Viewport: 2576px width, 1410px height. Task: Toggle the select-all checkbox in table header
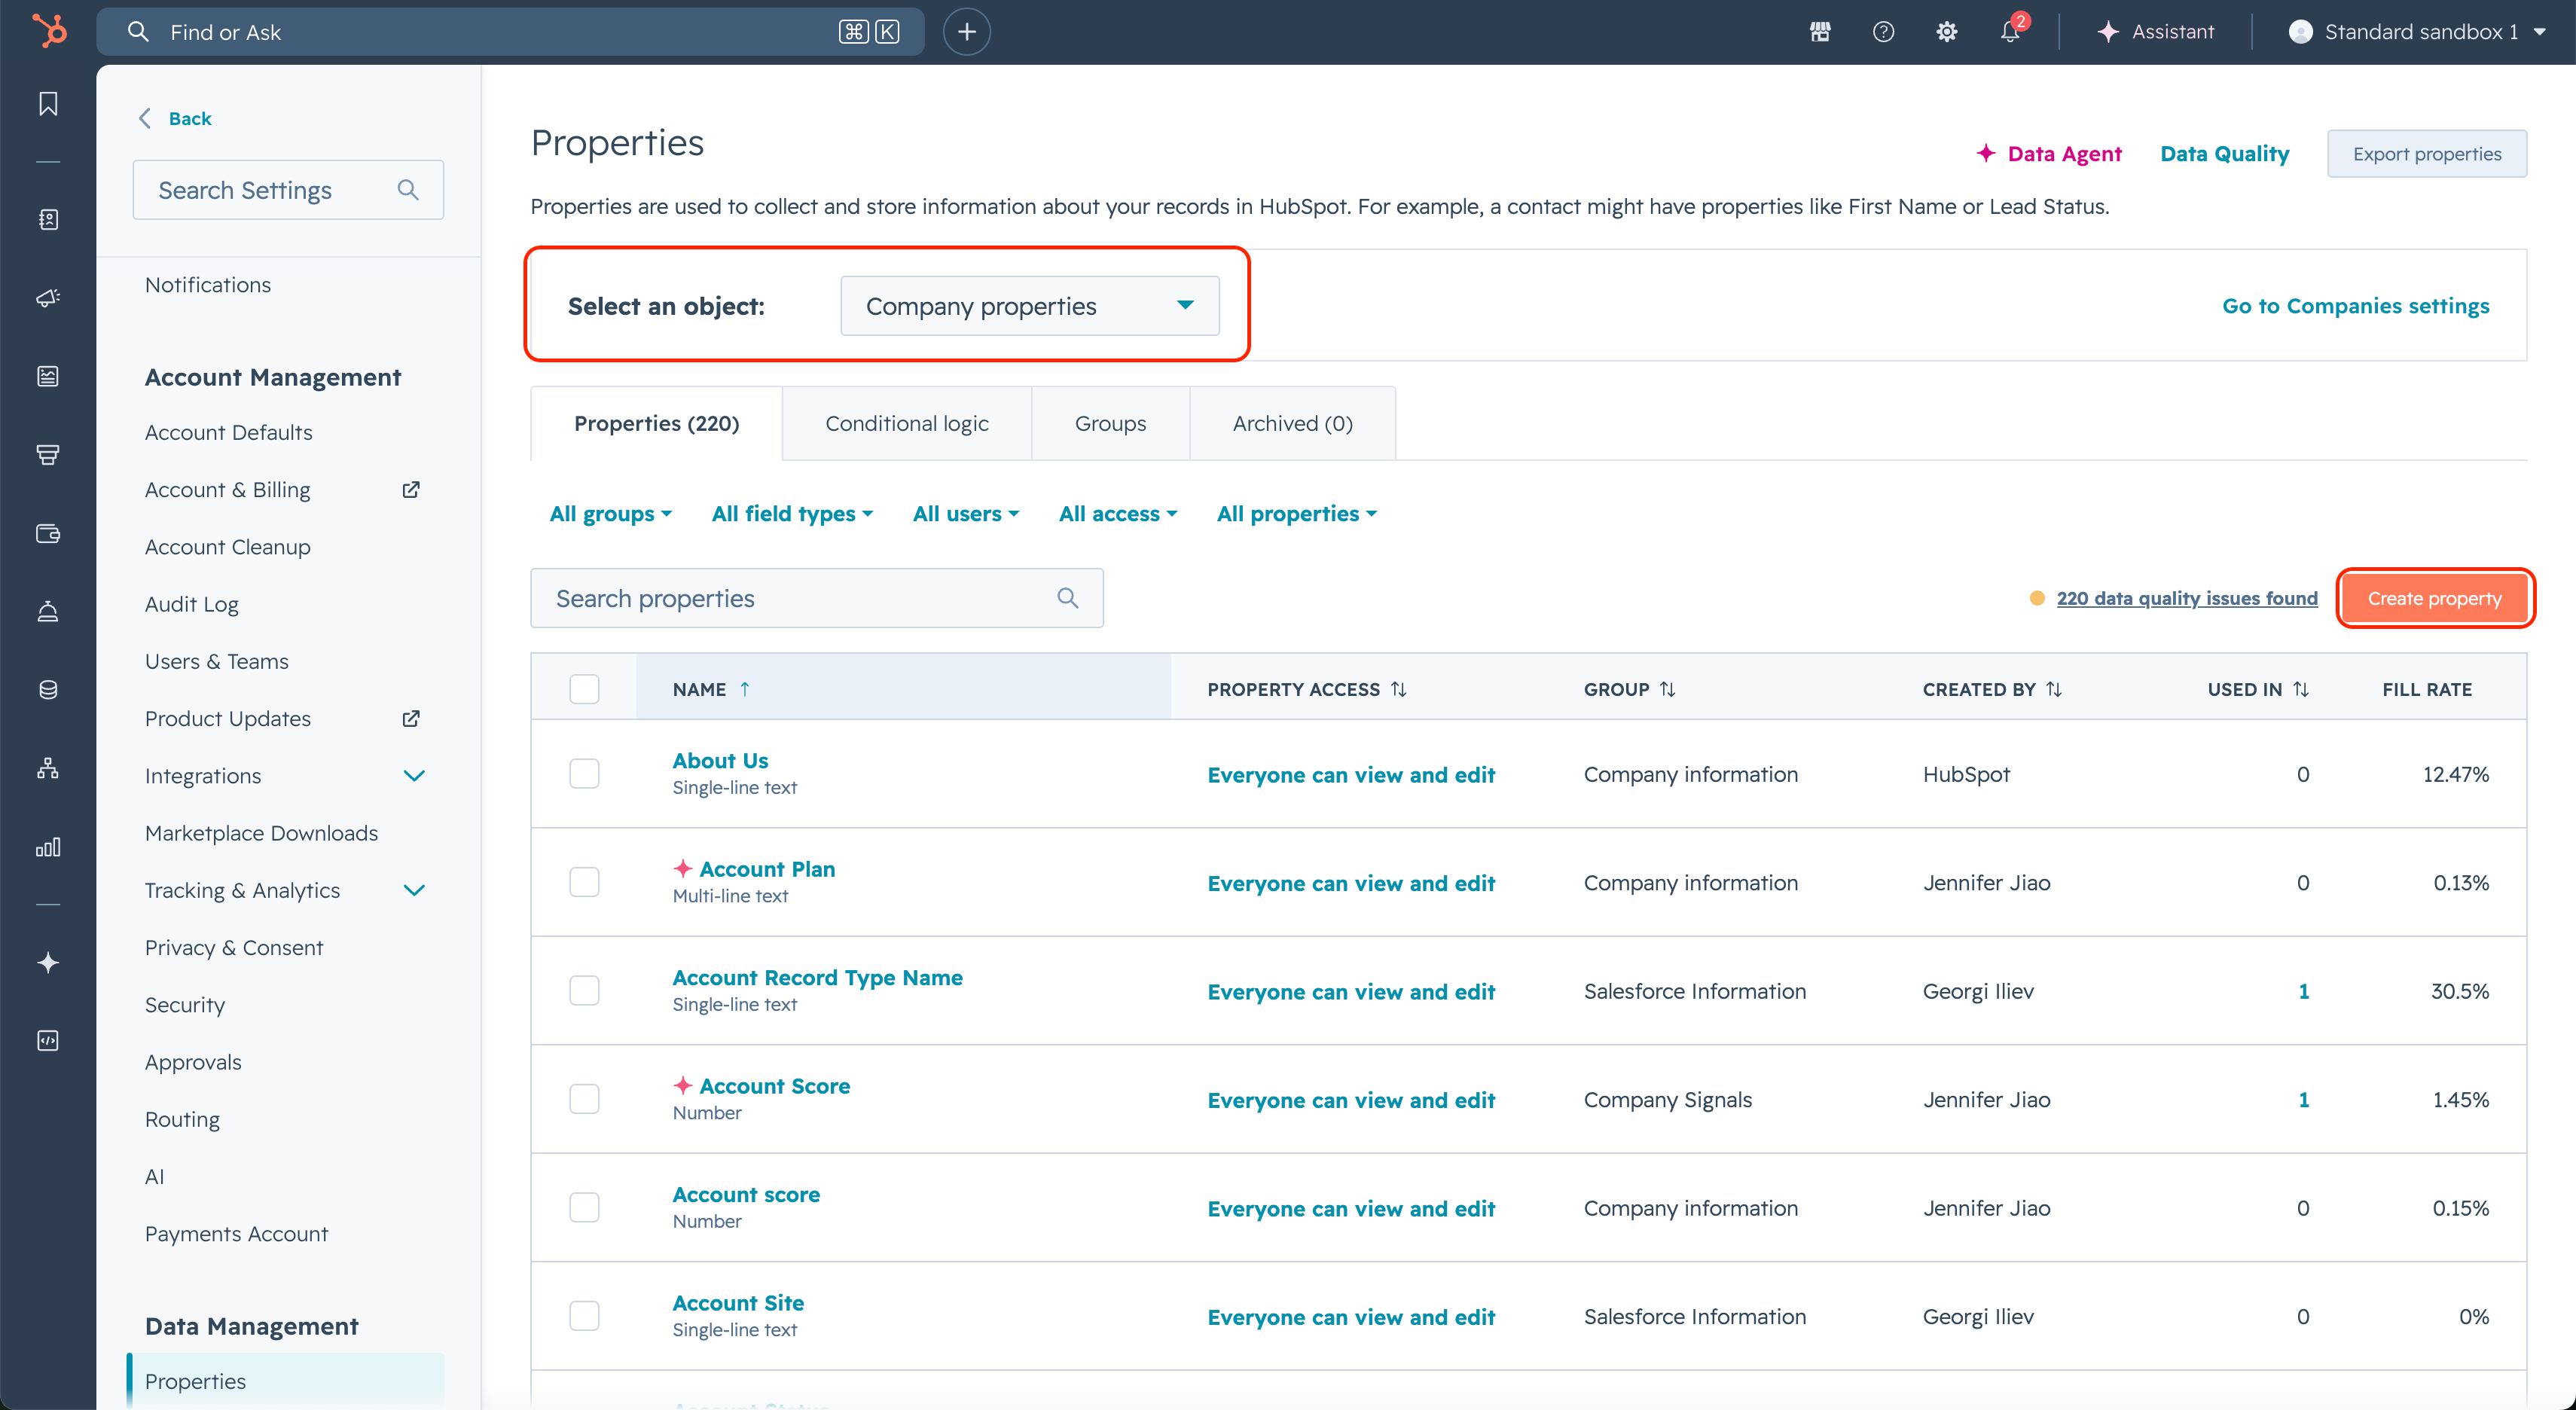coord(584,689)
